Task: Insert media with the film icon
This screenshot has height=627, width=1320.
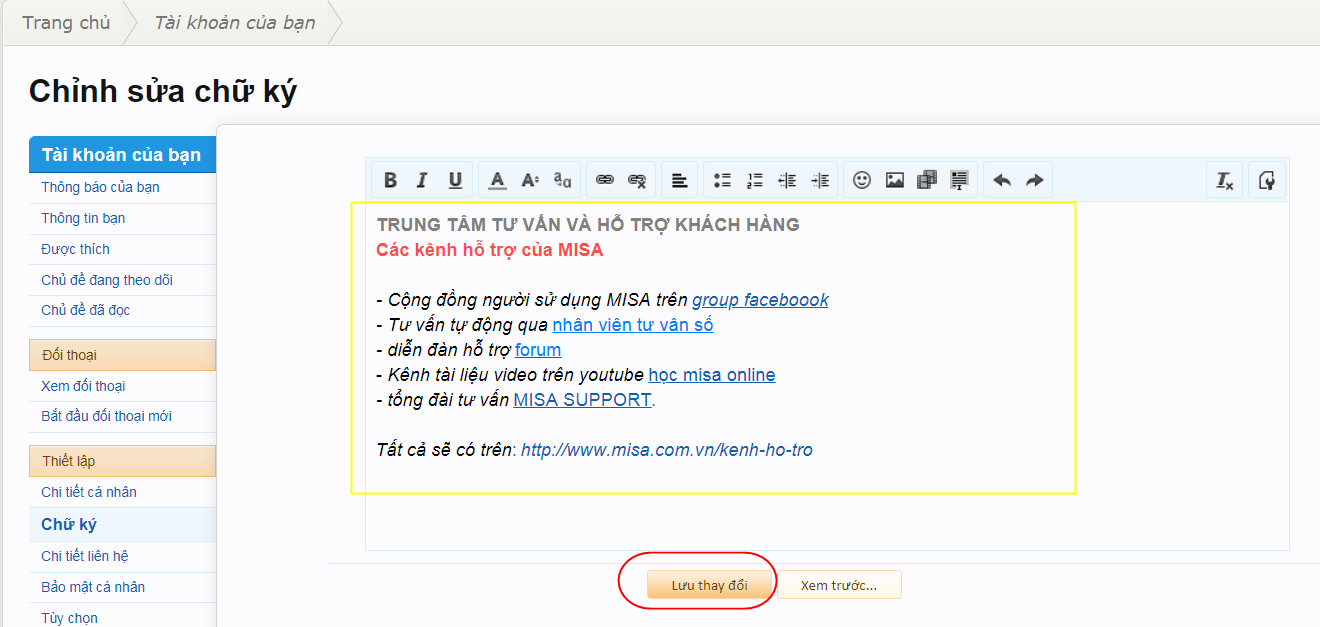Action: [x=927, y=180]
